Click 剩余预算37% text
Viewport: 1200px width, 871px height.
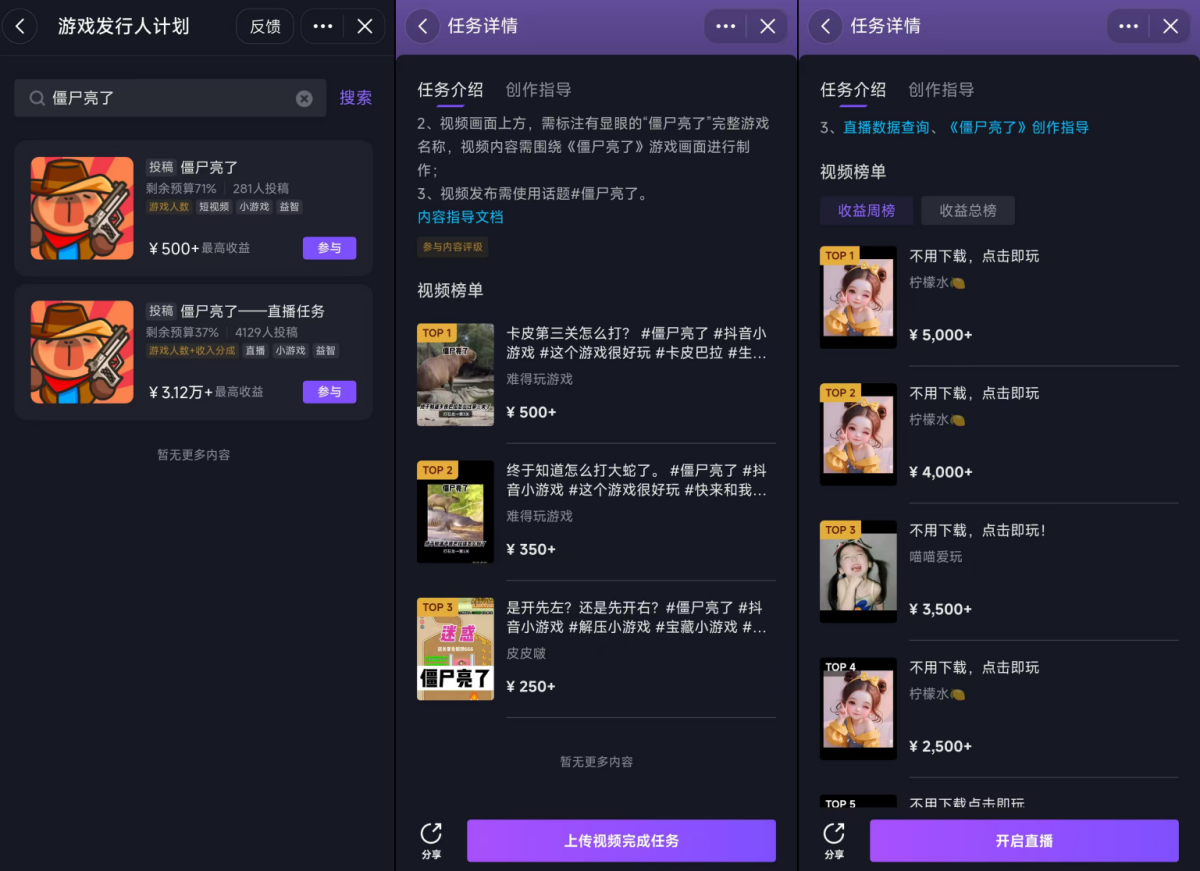(182, 332)
